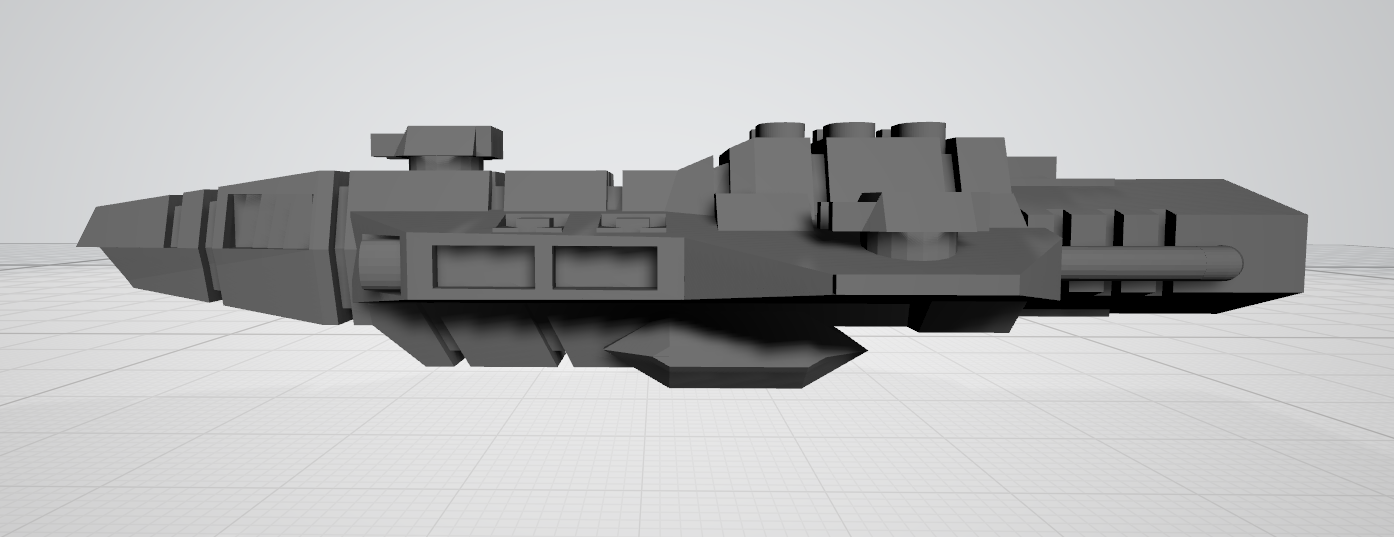Select the angled ribs under the side pod
Image resolution: width=1394 pixels, height=537 pixels.
tap(500, 340)
